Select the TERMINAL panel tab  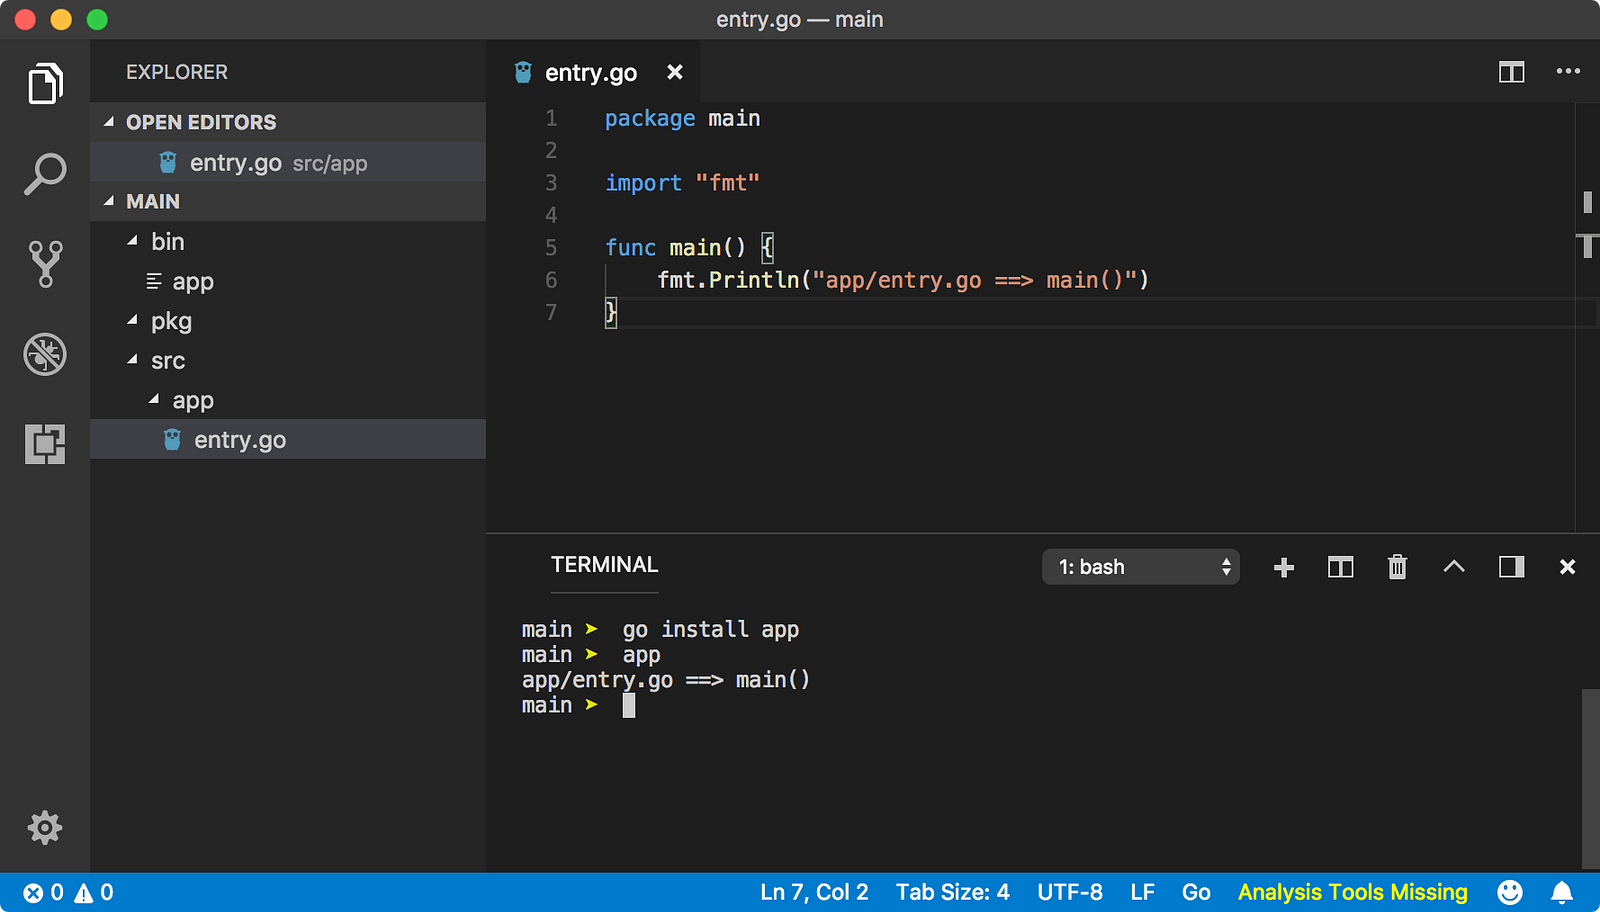tap(604, 565)
